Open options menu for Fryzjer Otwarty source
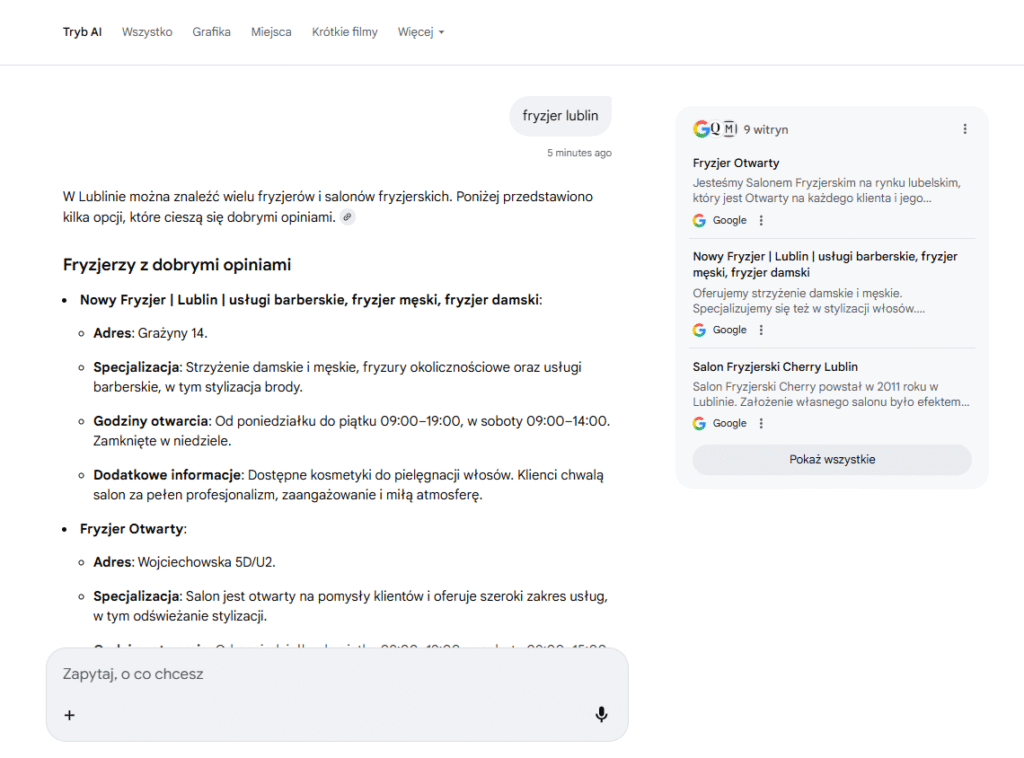The width and height of the screenshot is (1024, 758). coord(761,220)
